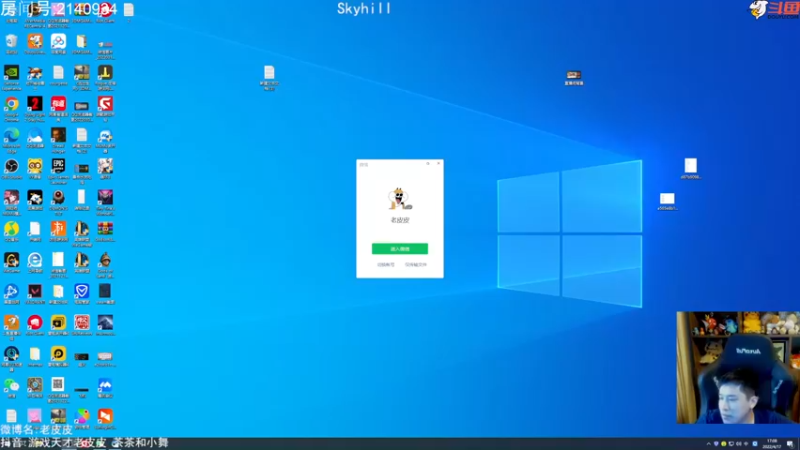This screenshot has height=450, width=800.
Task: Open the Recycle Bin desktop icon
Action: [x=11, y=42]
